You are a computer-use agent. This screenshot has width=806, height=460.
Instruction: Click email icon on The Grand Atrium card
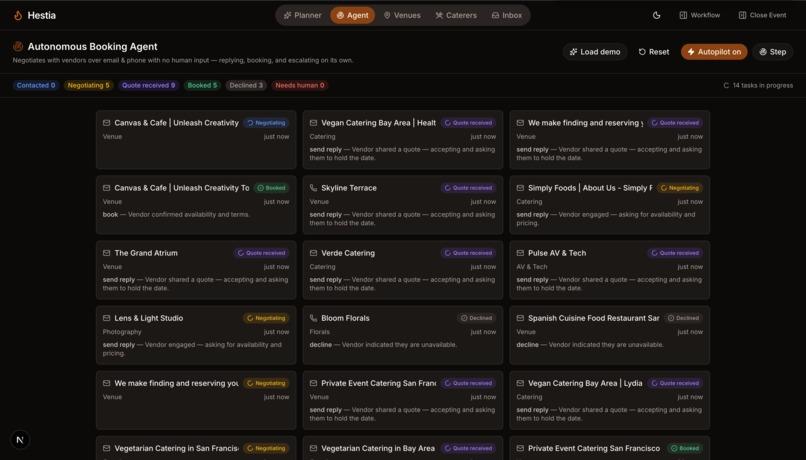(x=106, y=253)
